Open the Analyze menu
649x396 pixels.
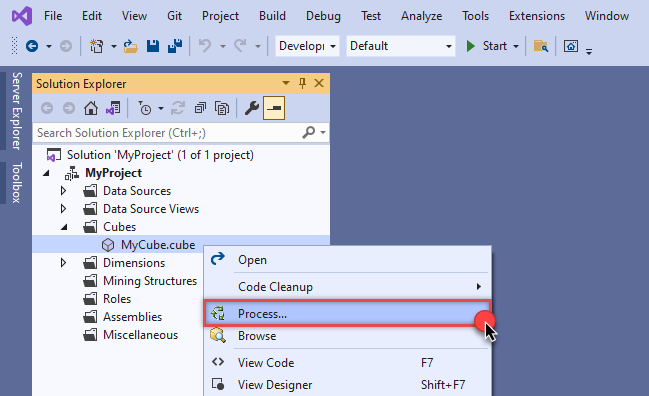point(421,16)
